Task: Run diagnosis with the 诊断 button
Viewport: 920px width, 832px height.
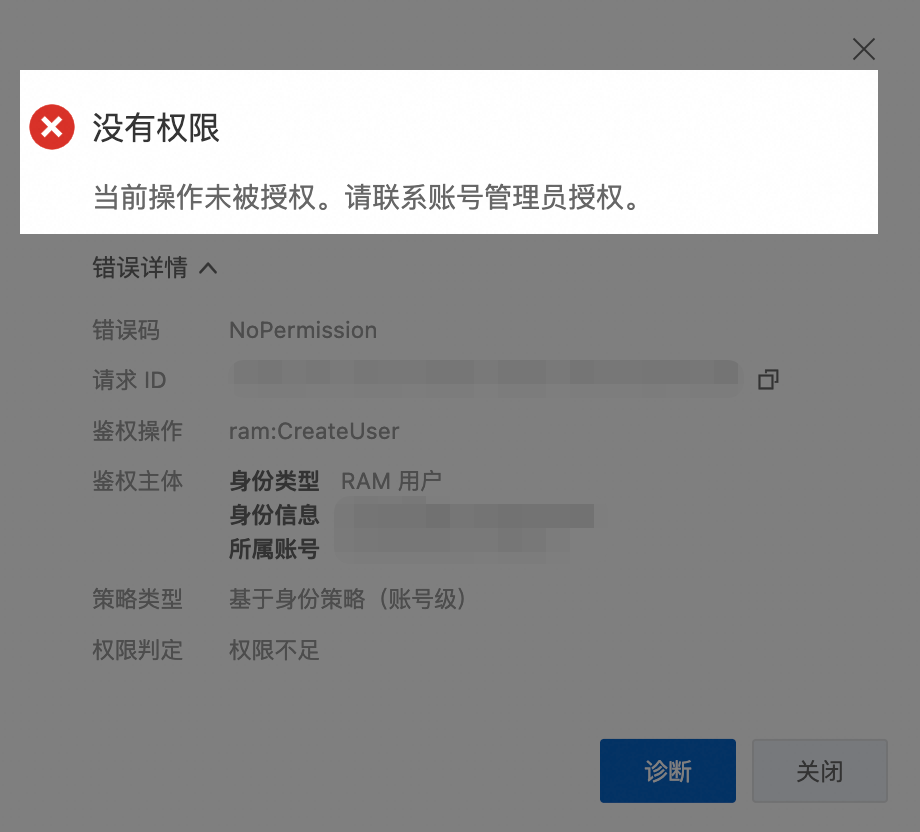Action: [668, 770]
